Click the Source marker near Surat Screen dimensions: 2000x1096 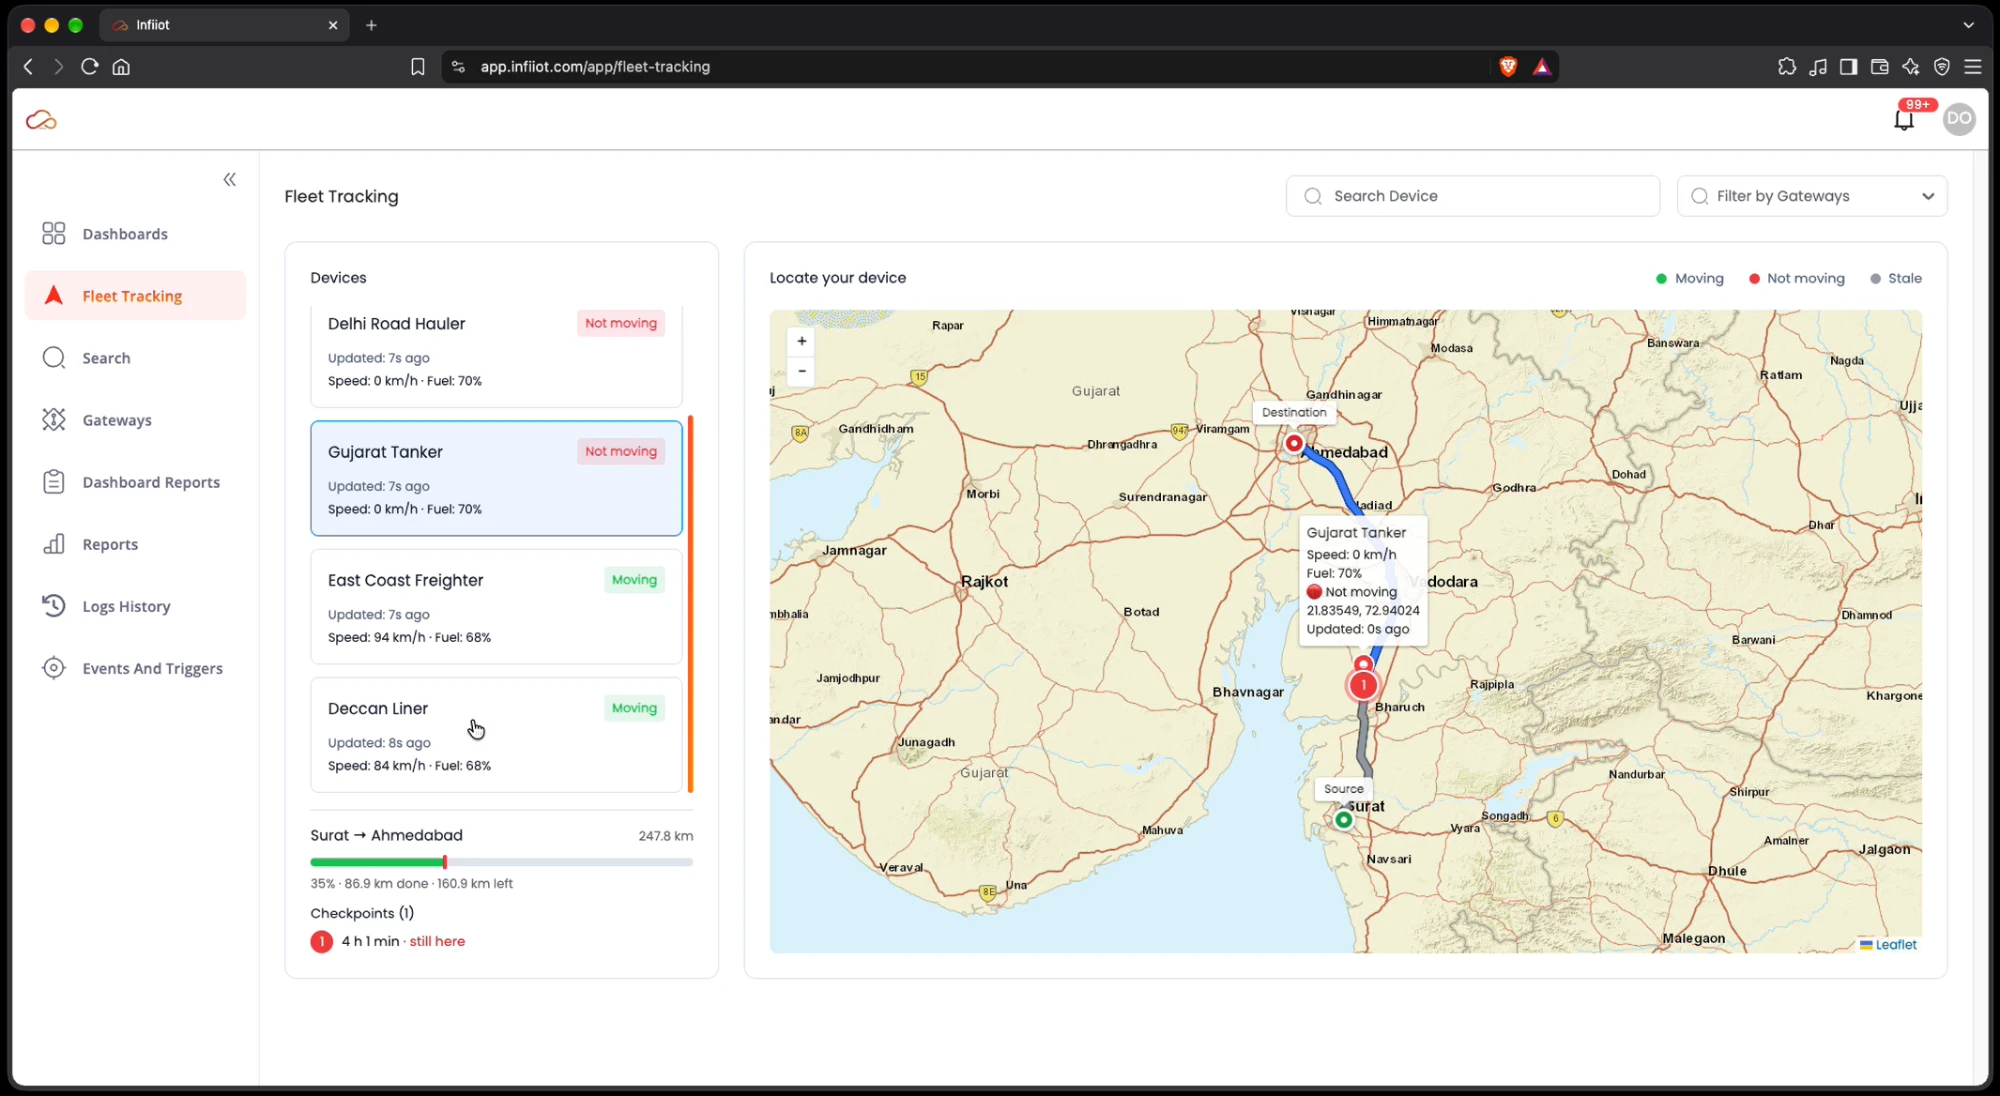(x=1344, y=820)
